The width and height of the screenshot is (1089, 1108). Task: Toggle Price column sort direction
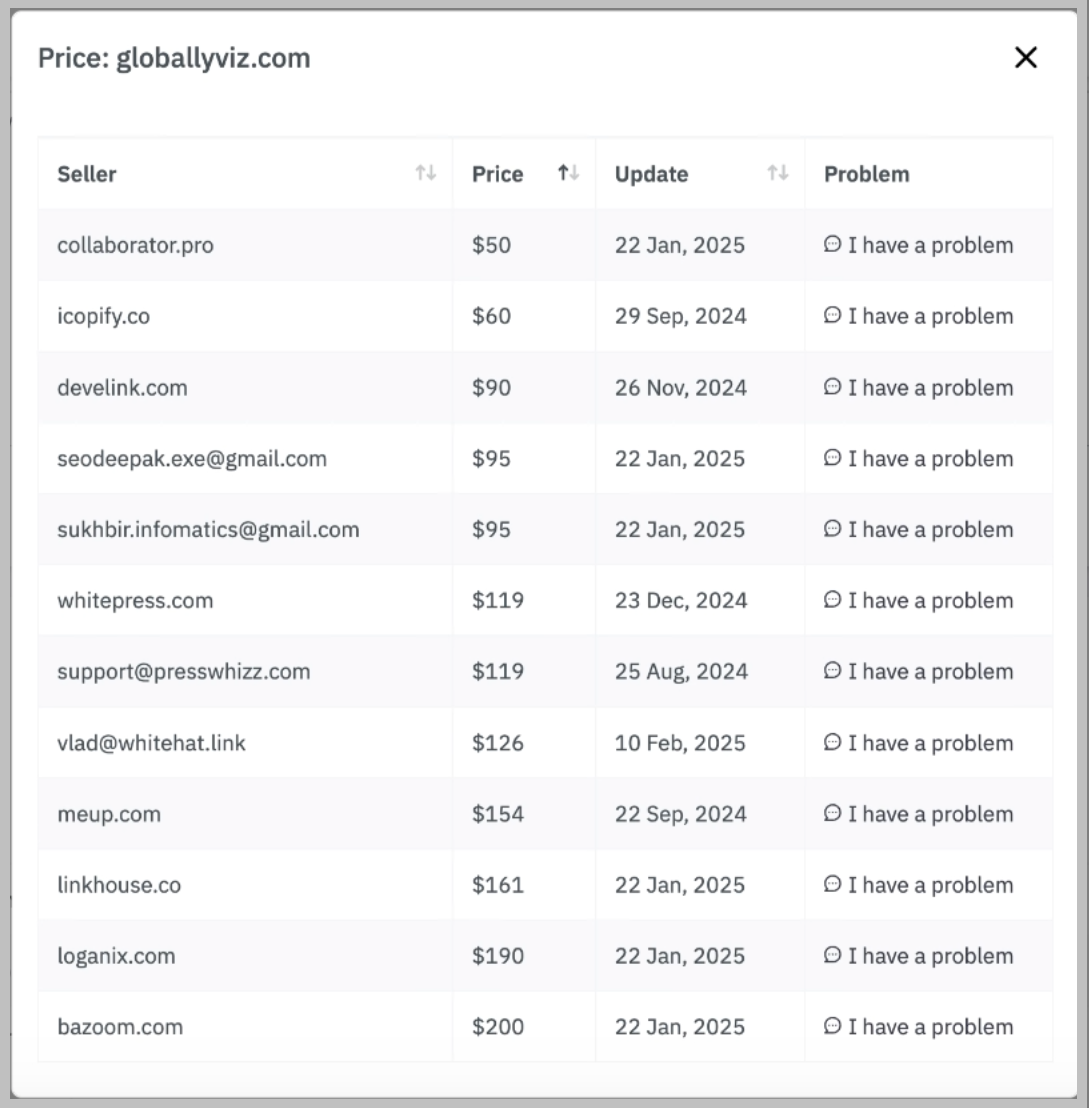click(567, 172)
